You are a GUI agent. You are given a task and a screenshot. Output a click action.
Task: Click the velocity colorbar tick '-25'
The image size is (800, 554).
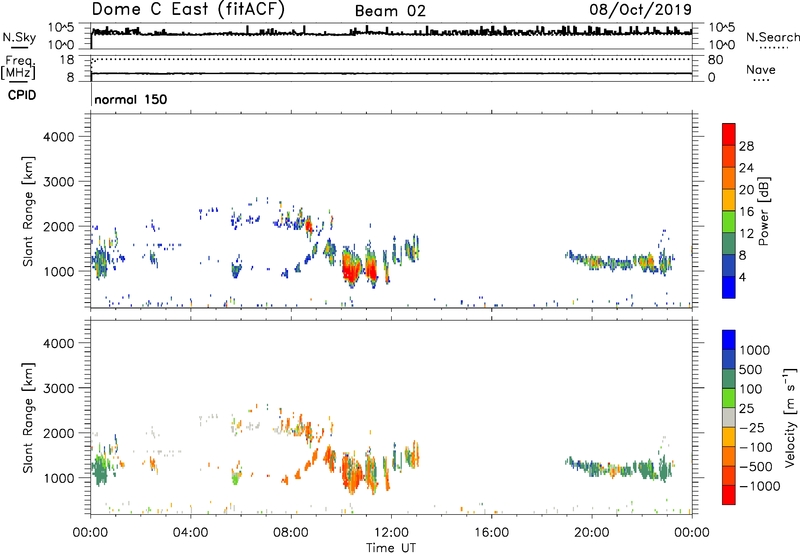coord(752,427)
